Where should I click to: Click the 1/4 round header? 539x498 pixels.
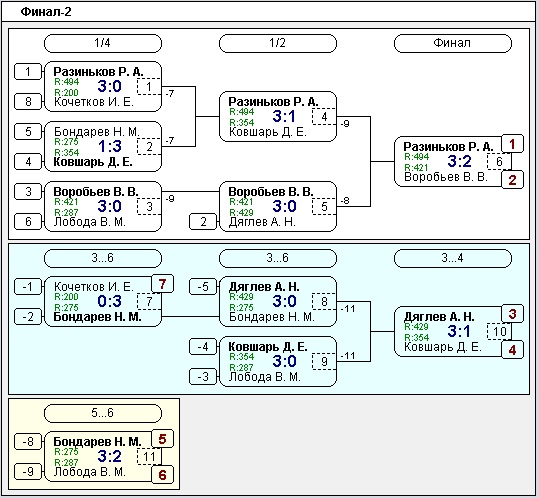tap(103, 43)
